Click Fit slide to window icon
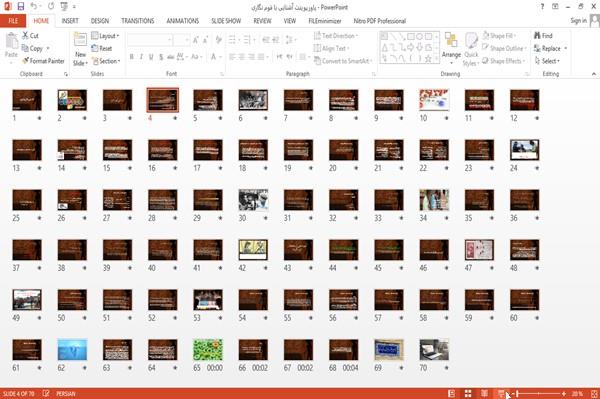The height and width of the screenshot is (399, 600). (594, 393)
